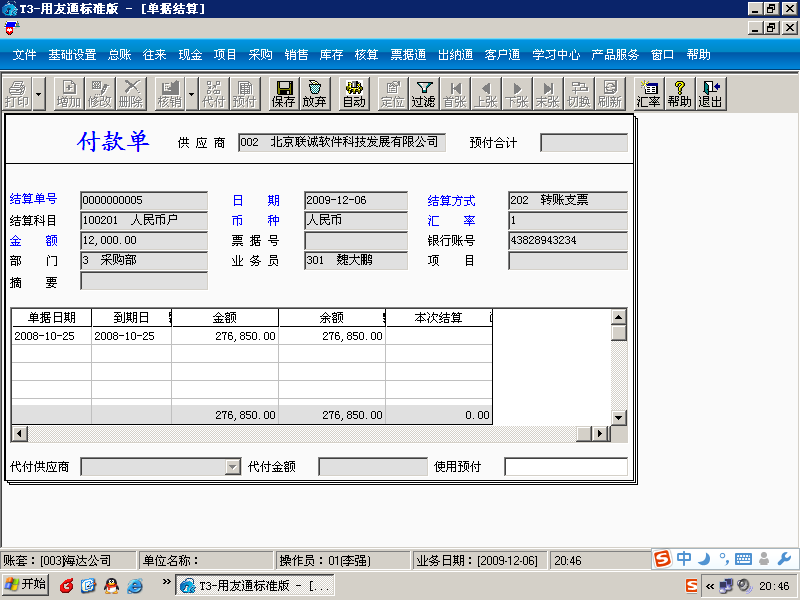
Task: Open the 汇率 (Exchange rate) tool
Action: [x=648, y=93]
